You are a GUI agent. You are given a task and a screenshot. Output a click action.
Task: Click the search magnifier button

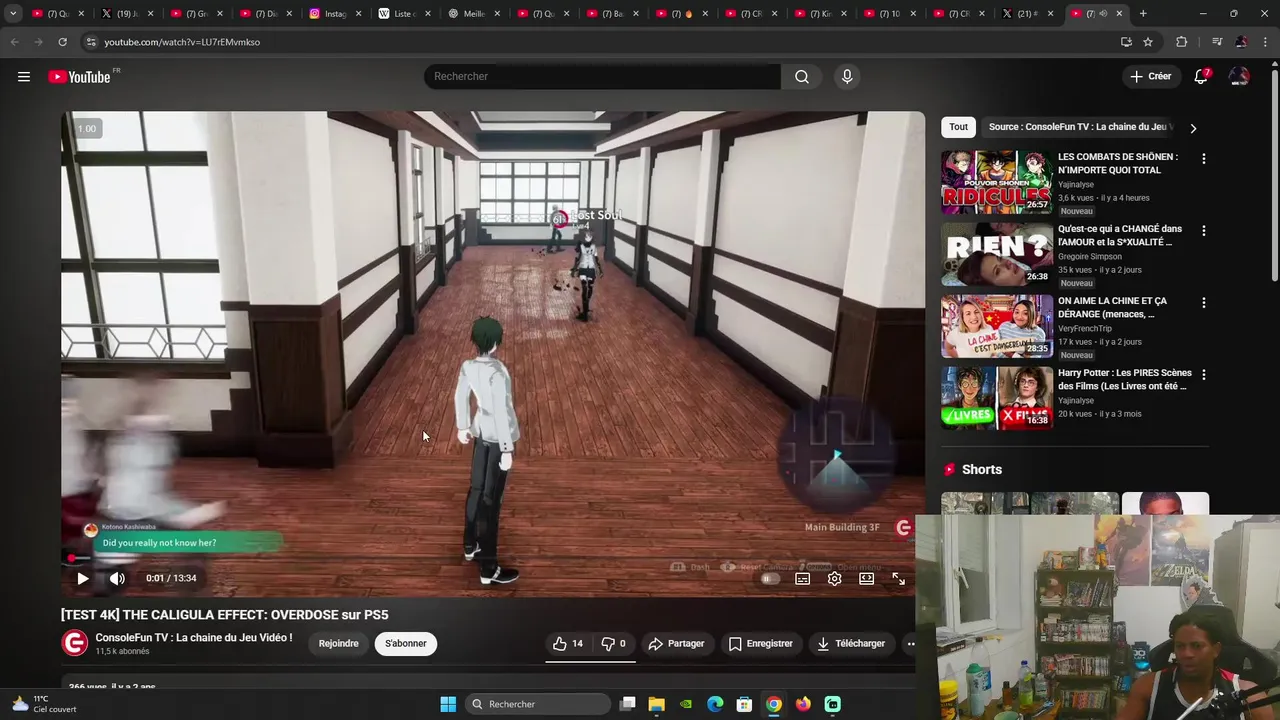click(x=802, y=77)
